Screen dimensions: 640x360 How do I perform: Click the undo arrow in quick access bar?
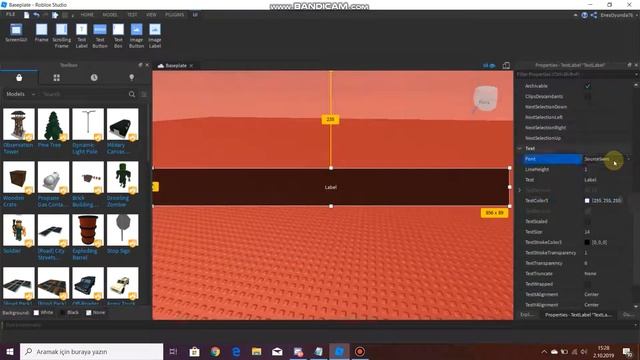(x=36, y=15)
